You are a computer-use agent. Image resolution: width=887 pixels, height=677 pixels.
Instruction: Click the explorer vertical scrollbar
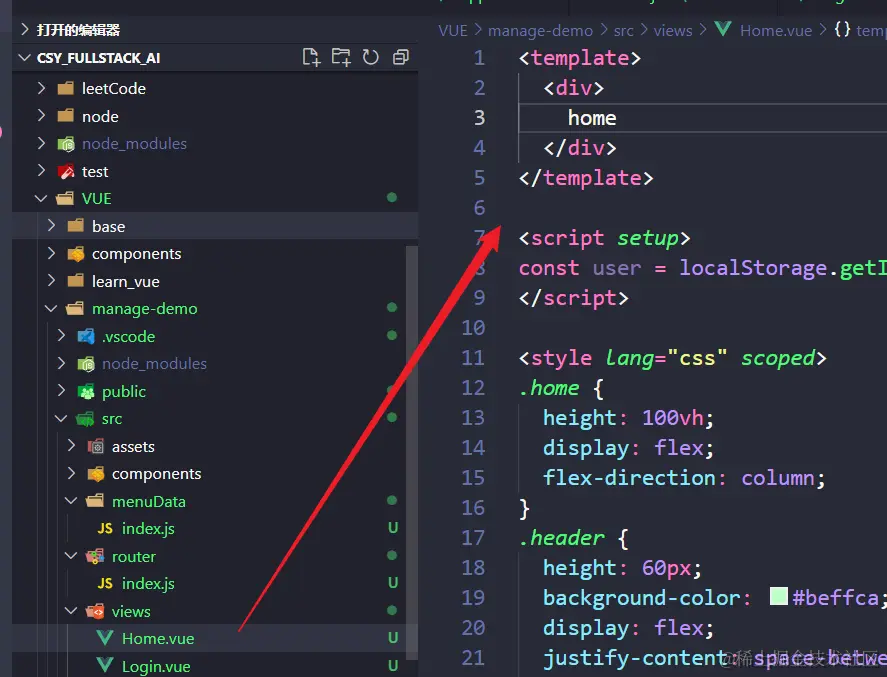point(411,452)
